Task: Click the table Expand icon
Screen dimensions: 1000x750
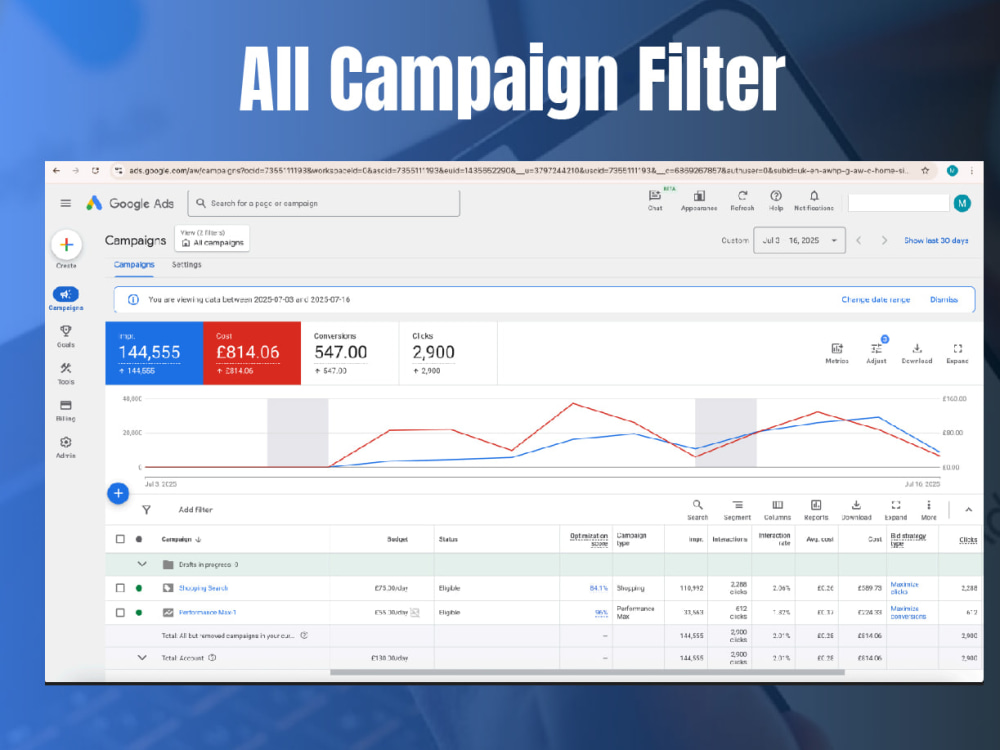Action: tap(895, 510)
